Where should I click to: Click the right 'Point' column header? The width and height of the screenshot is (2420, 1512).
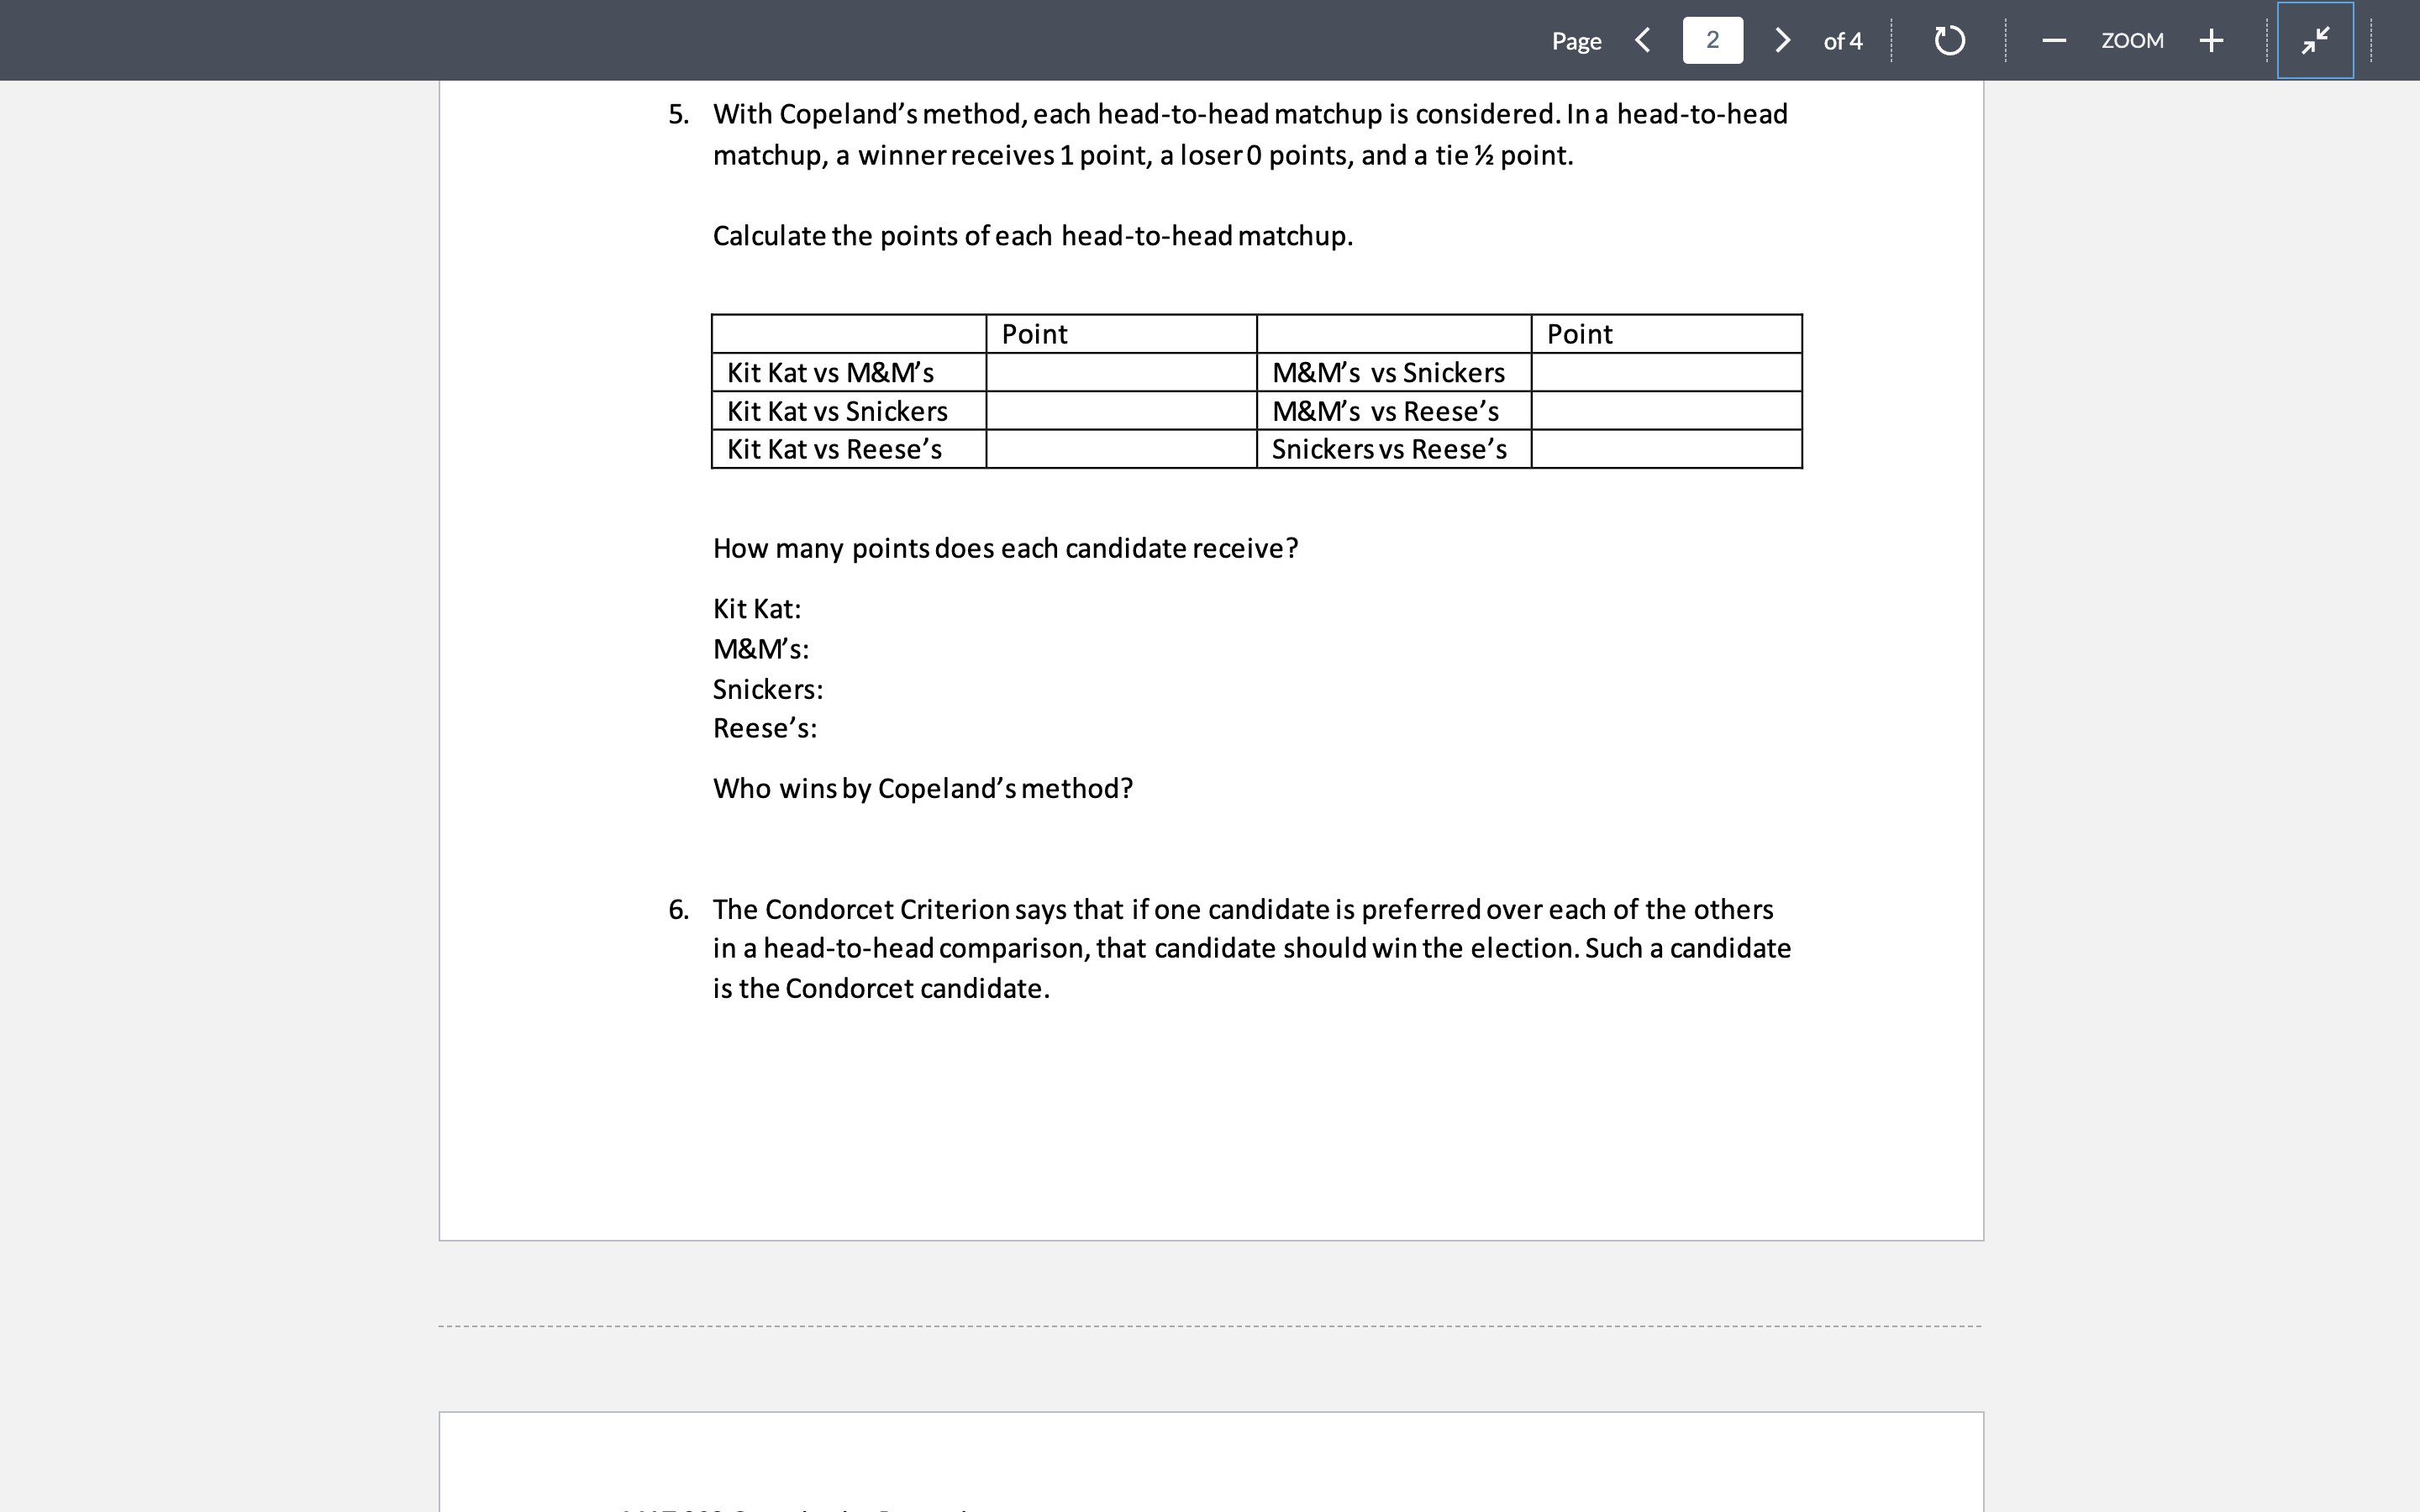coord(1666,334)
